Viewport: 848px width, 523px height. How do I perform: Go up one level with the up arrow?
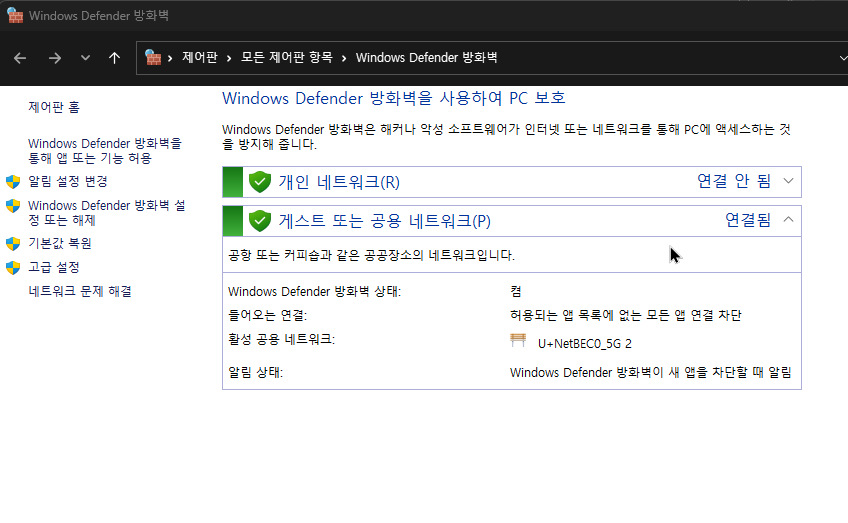[x=114, y=58]
